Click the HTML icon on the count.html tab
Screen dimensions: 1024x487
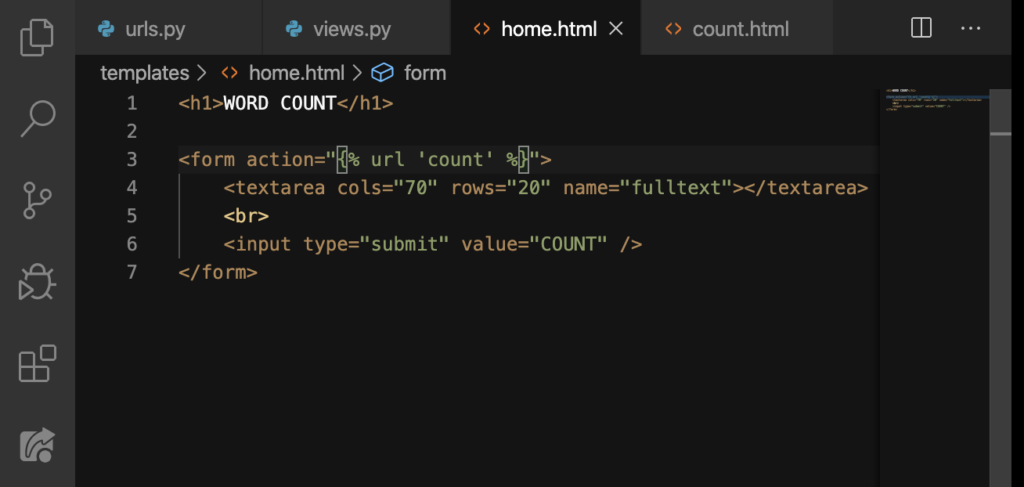coord(673,29)
